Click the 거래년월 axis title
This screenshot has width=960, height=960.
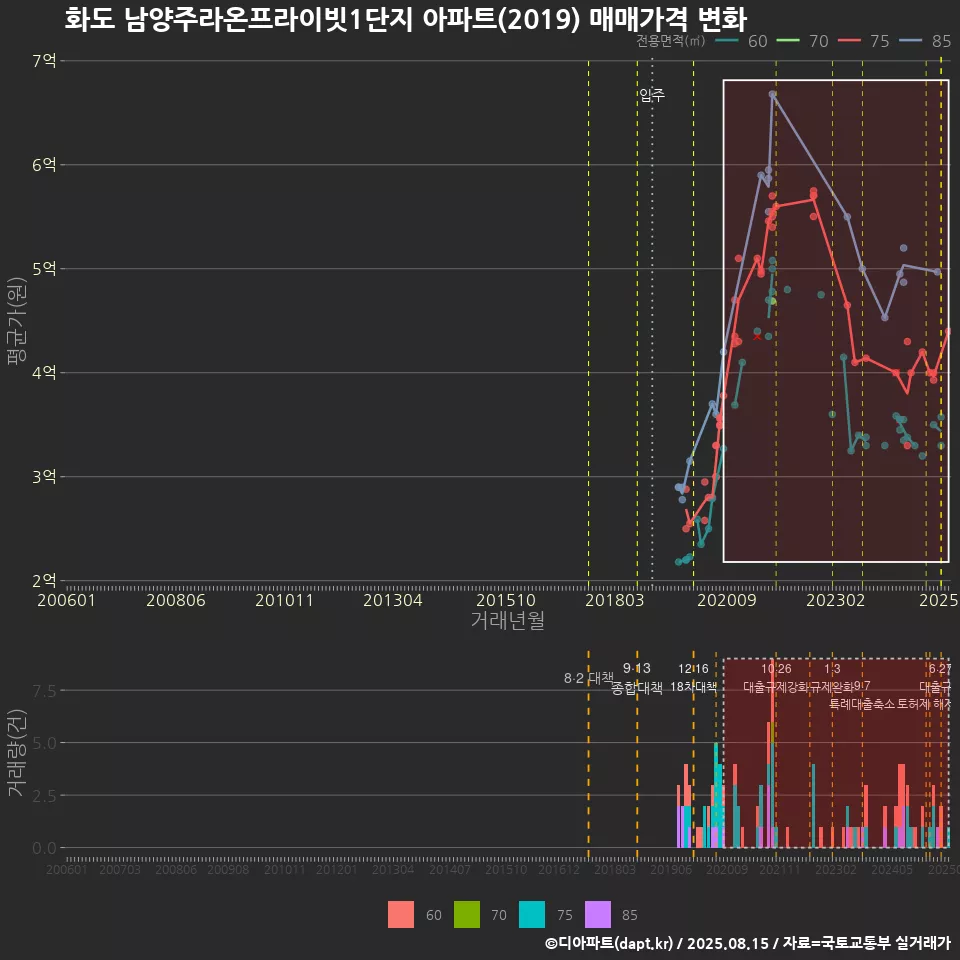click(x=508, y=620)
